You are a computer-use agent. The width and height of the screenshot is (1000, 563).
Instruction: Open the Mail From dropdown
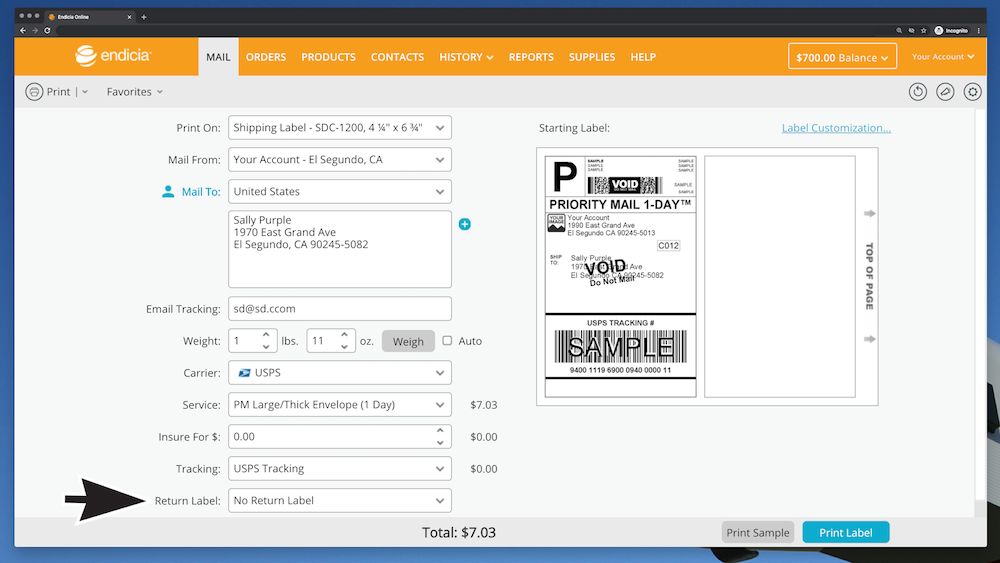tap(340, 159)
